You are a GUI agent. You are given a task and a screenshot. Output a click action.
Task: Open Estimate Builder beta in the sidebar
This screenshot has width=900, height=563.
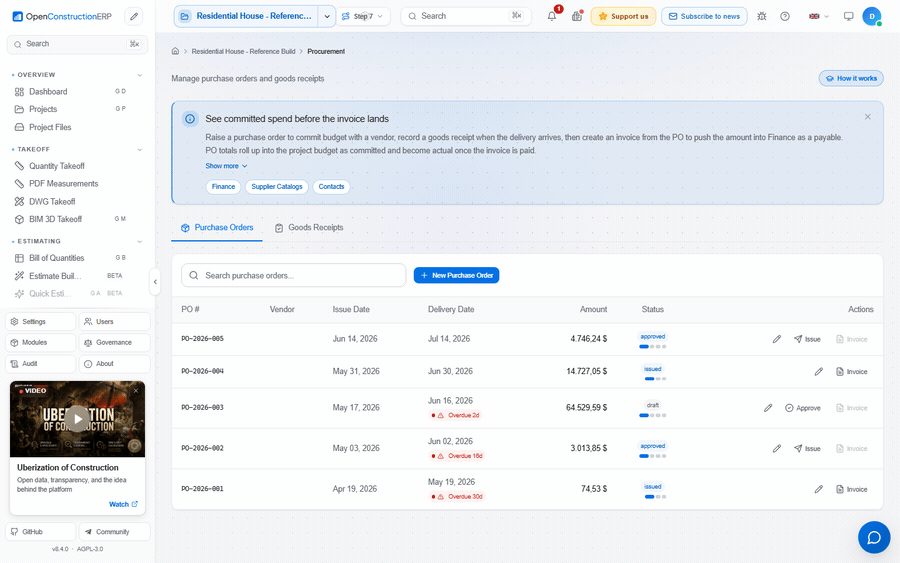click(76, 276)
